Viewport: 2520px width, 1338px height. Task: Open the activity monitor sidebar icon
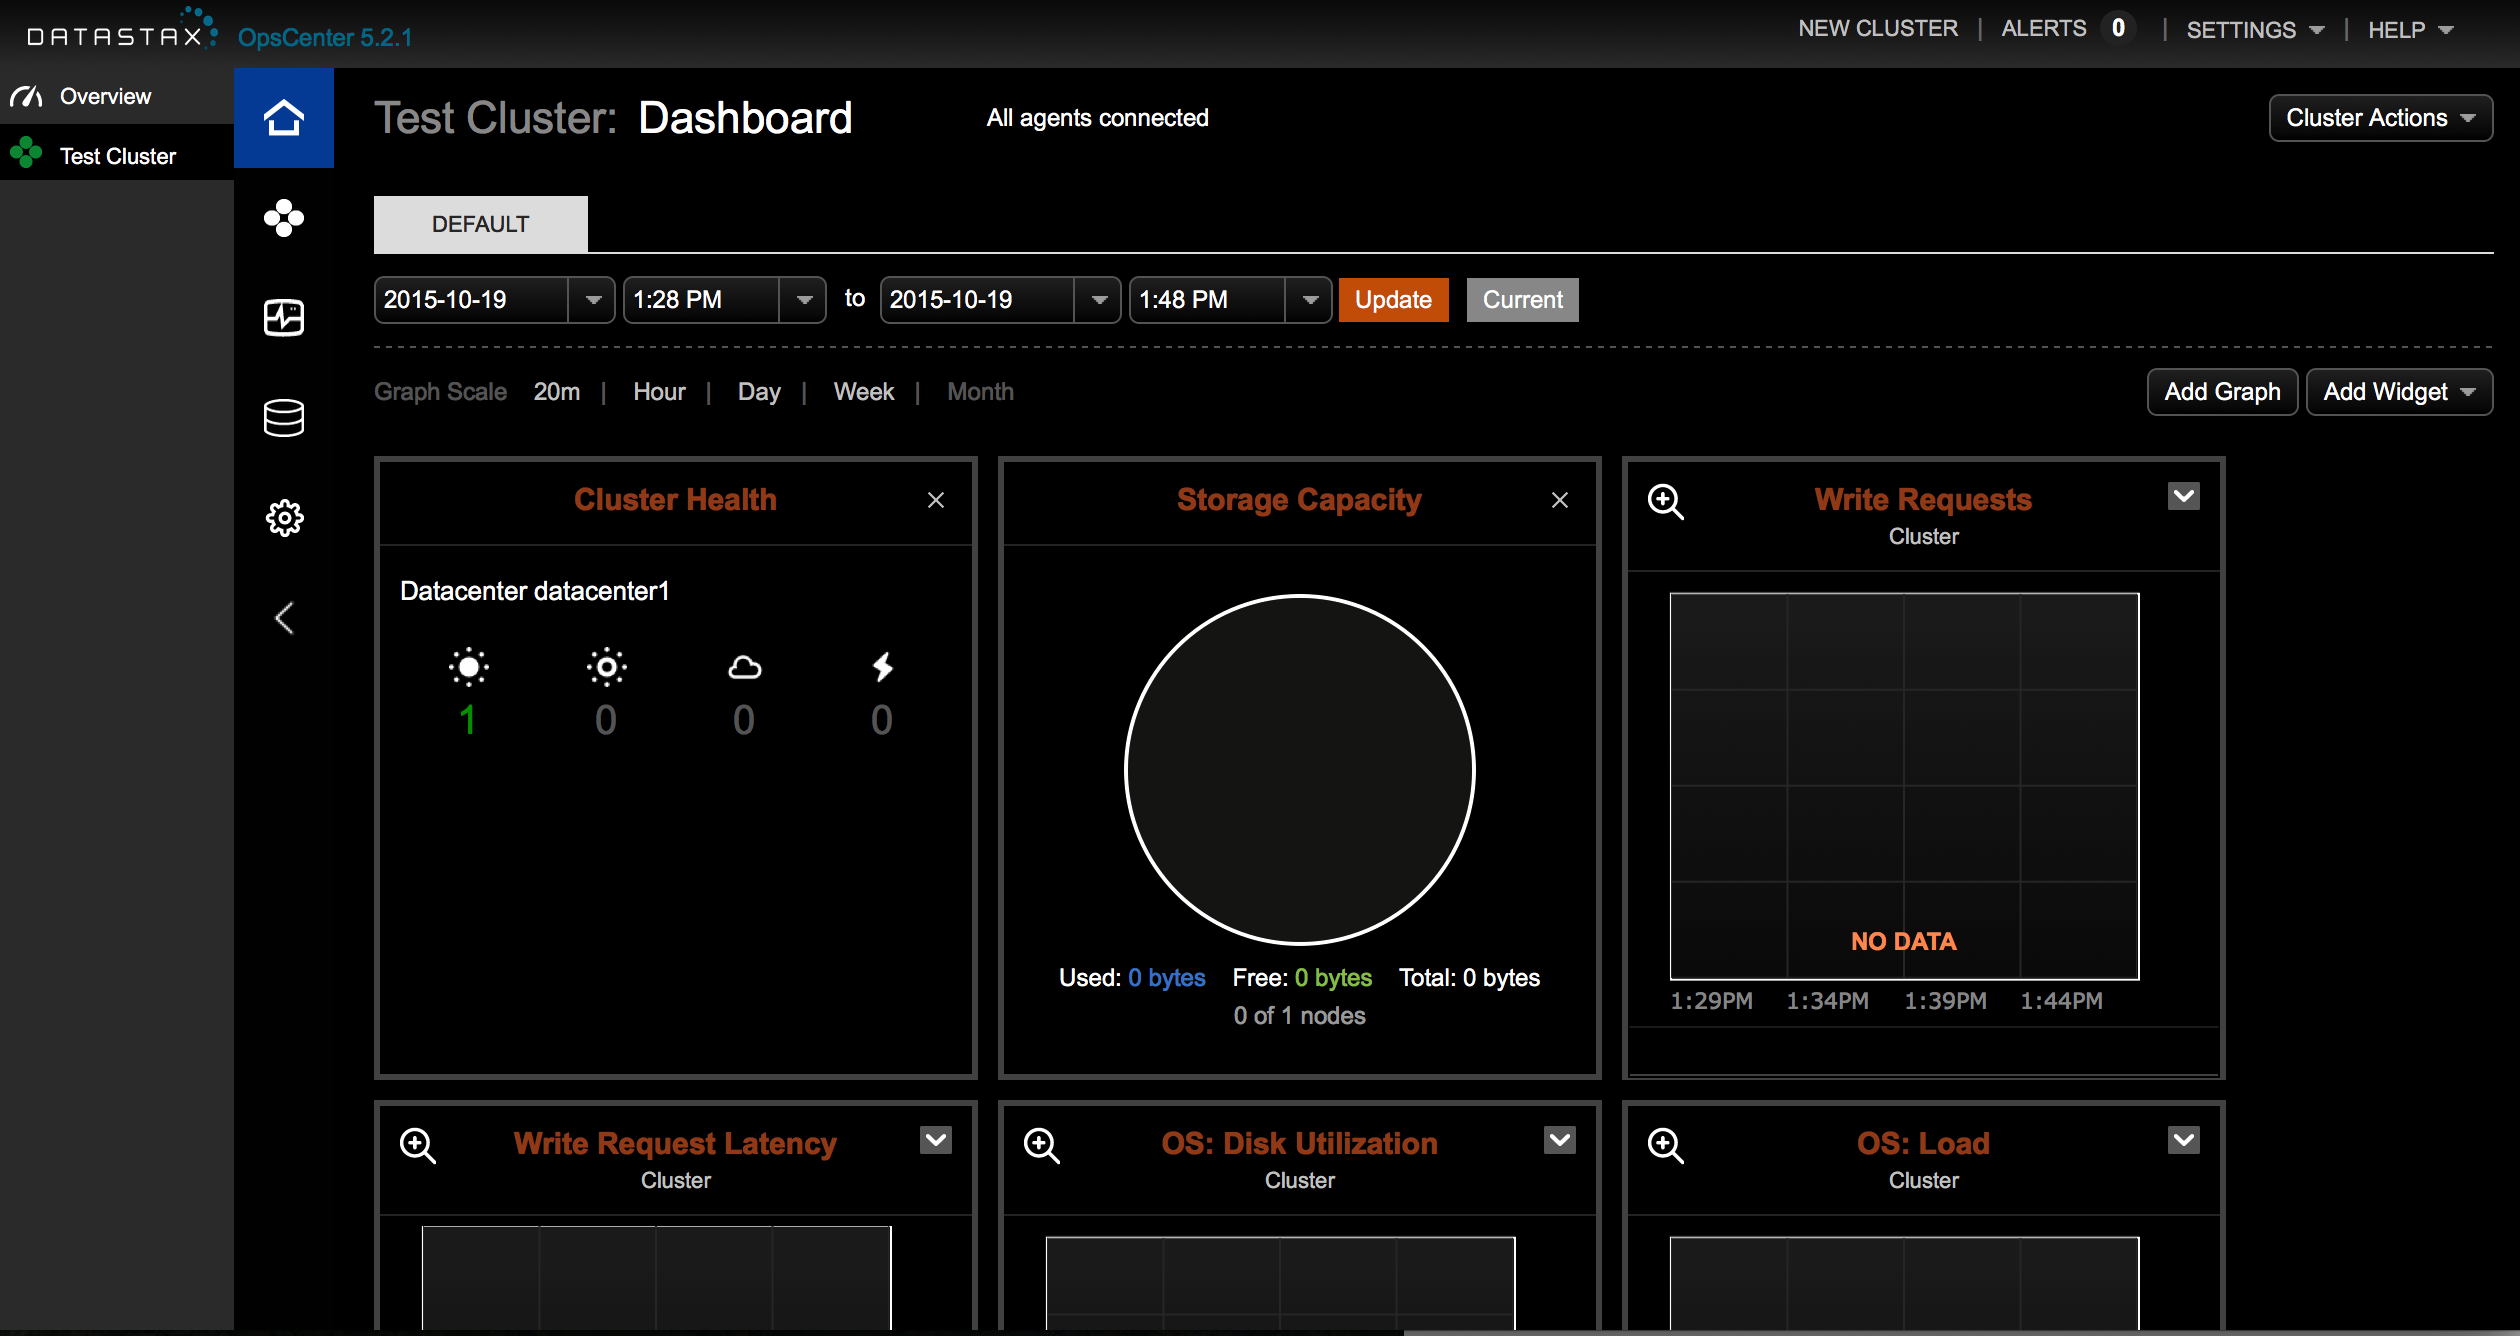coord(284,318)
